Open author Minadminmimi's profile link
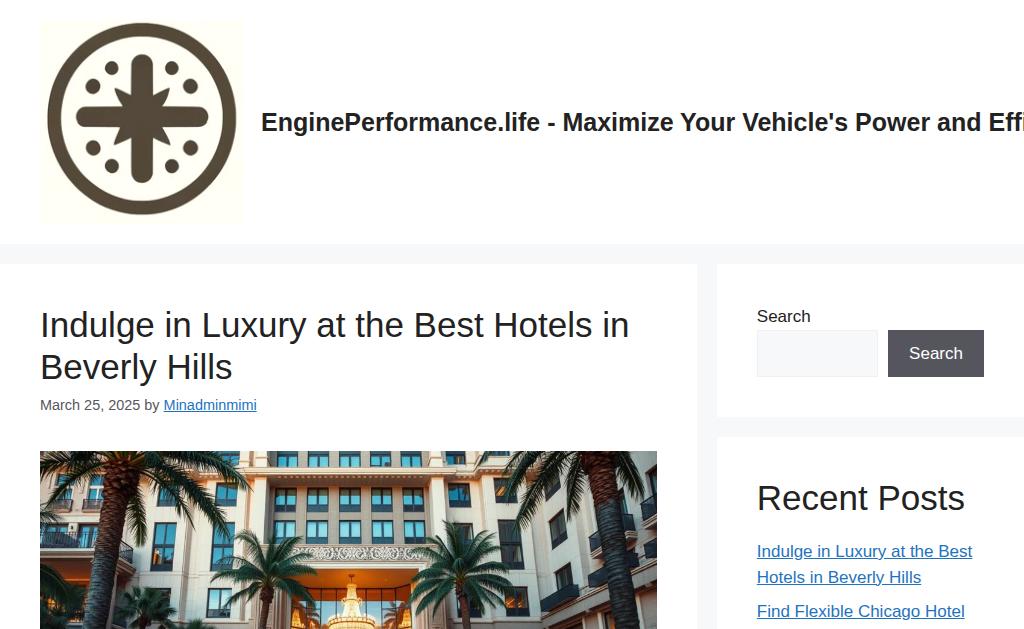Image resolution: width=1024 pixels, height=629 pixels. [x=210, y=405]
